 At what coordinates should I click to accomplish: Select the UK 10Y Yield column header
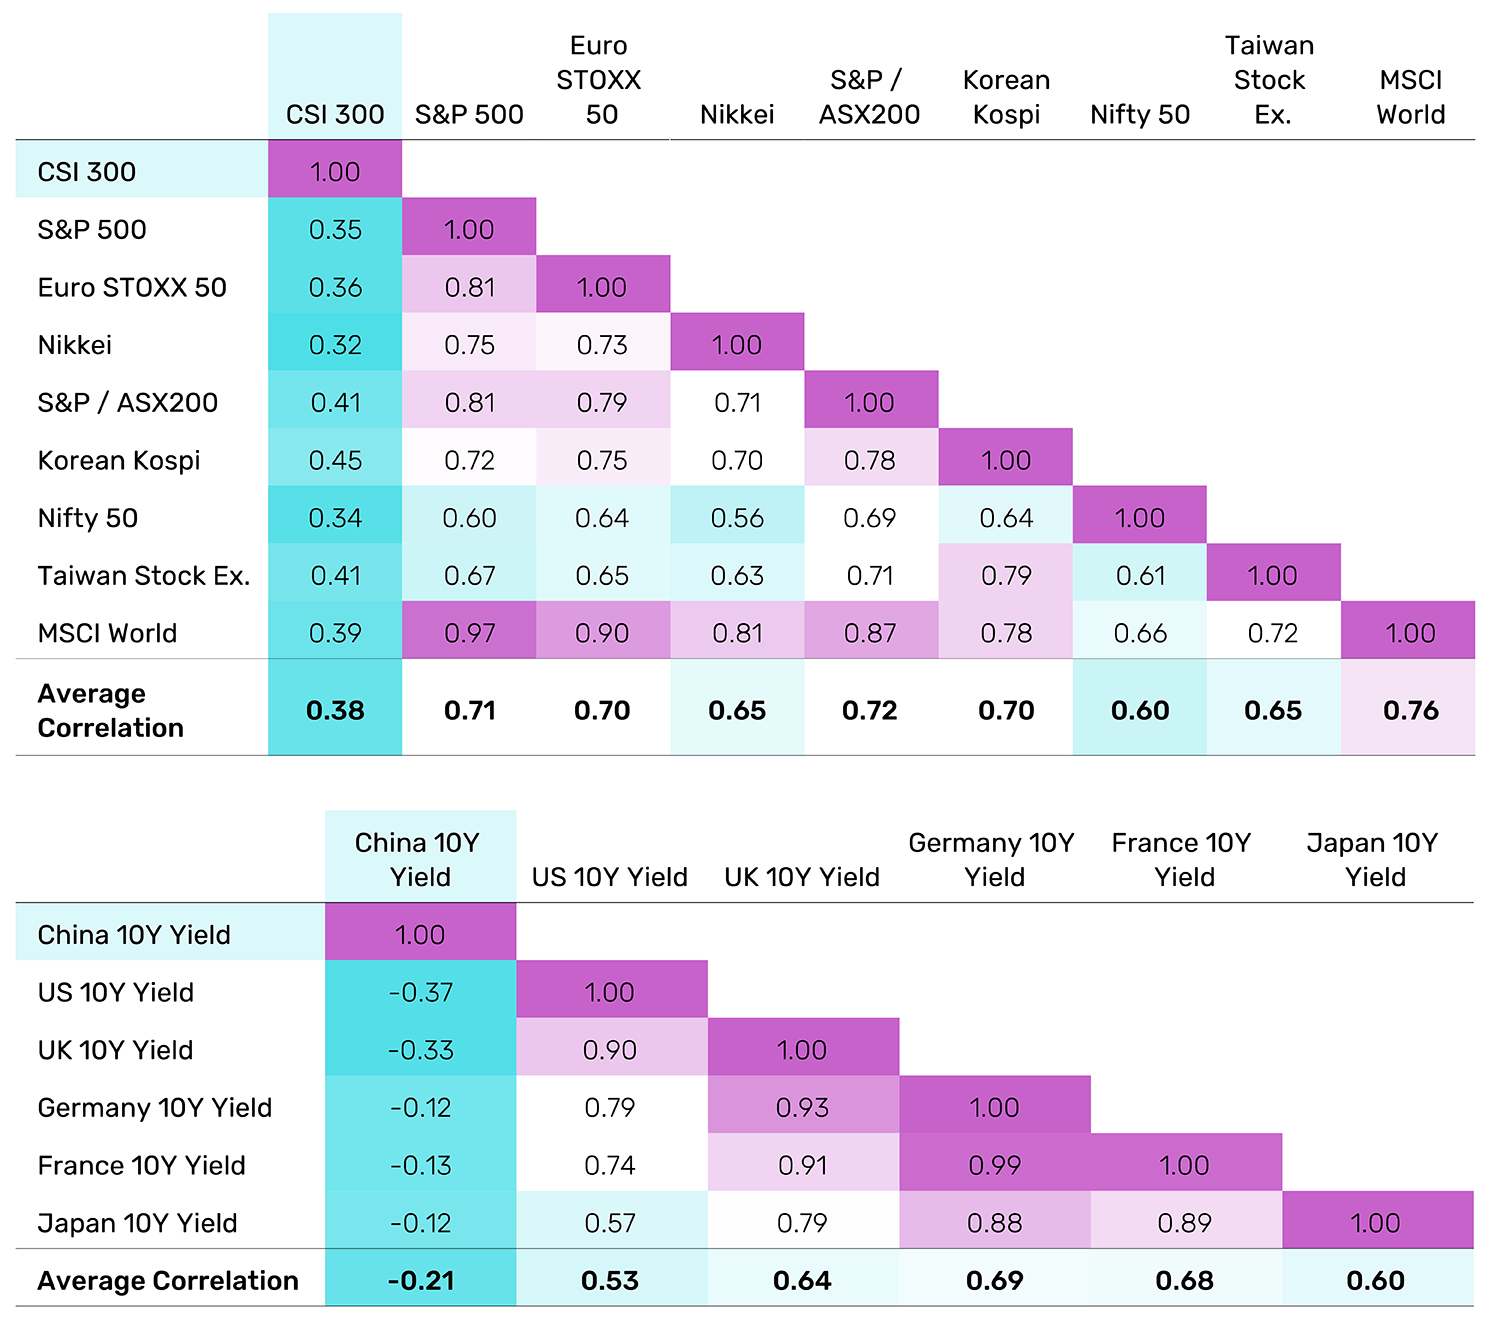point(802,877)
